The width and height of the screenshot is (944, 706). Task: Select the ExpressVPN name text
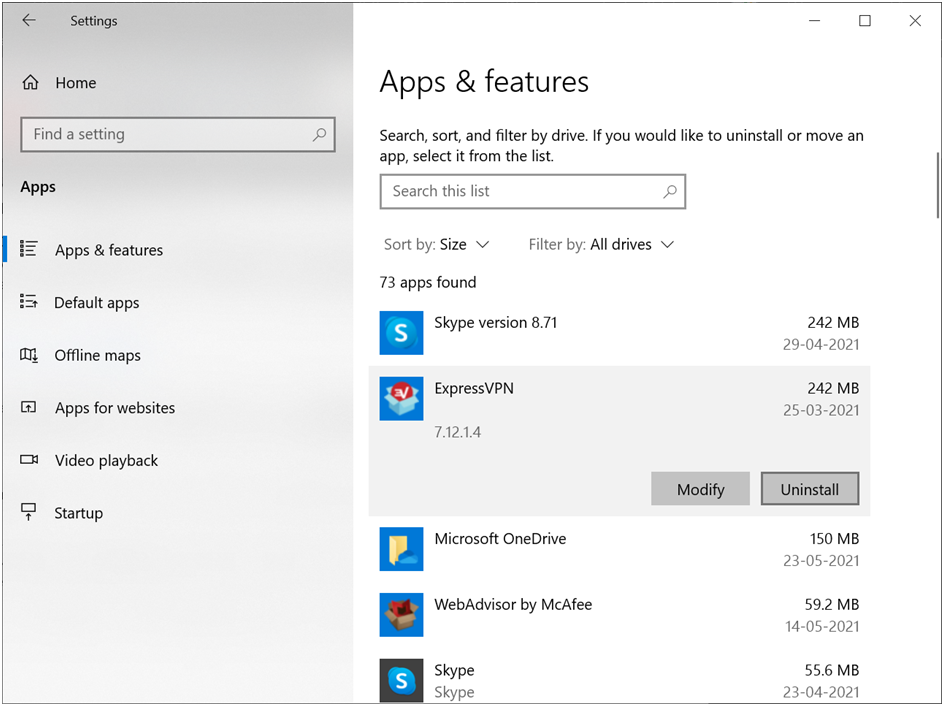[474, 388]
